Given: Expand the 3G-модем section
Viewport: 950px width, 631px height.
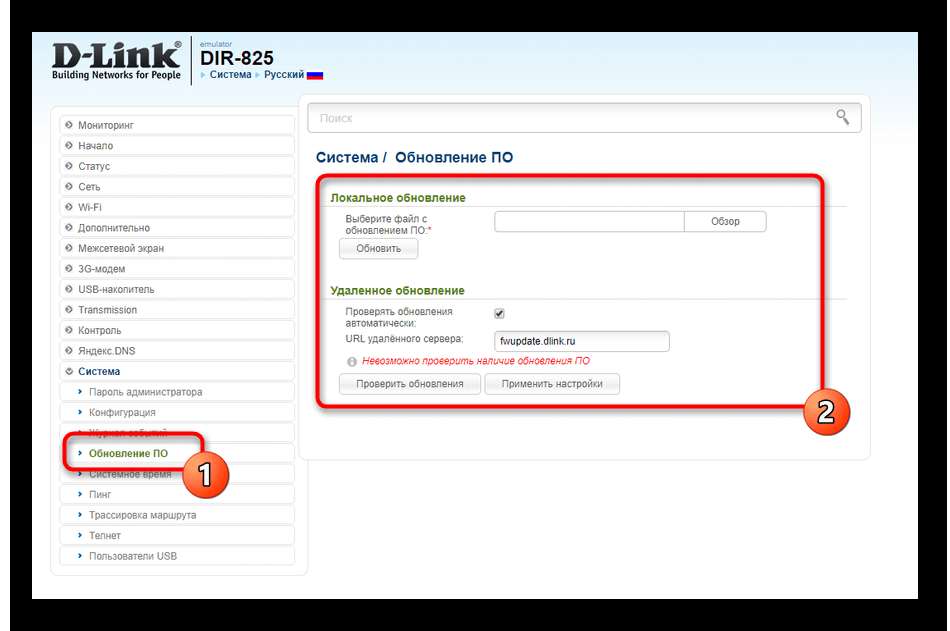Looking at the screenshot, I should pyautogui.click(x=177, y=269).
